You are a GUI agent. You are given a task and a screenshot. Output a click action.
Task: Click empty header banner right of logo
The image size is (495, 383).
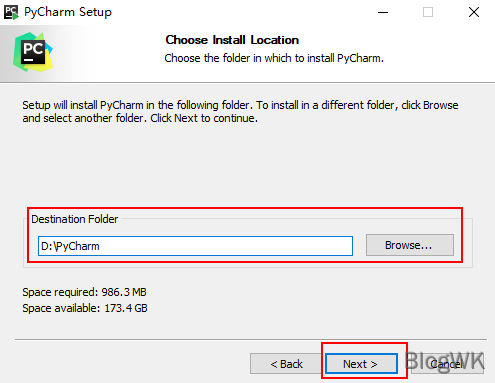pos(433,53)
